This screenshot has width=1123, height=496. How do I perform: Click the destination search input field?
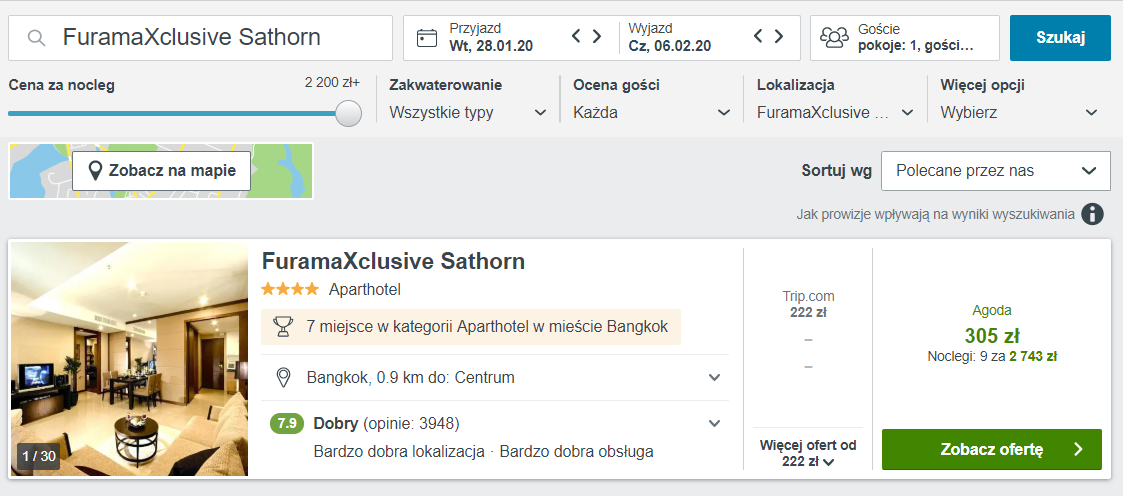pos(201,38)
